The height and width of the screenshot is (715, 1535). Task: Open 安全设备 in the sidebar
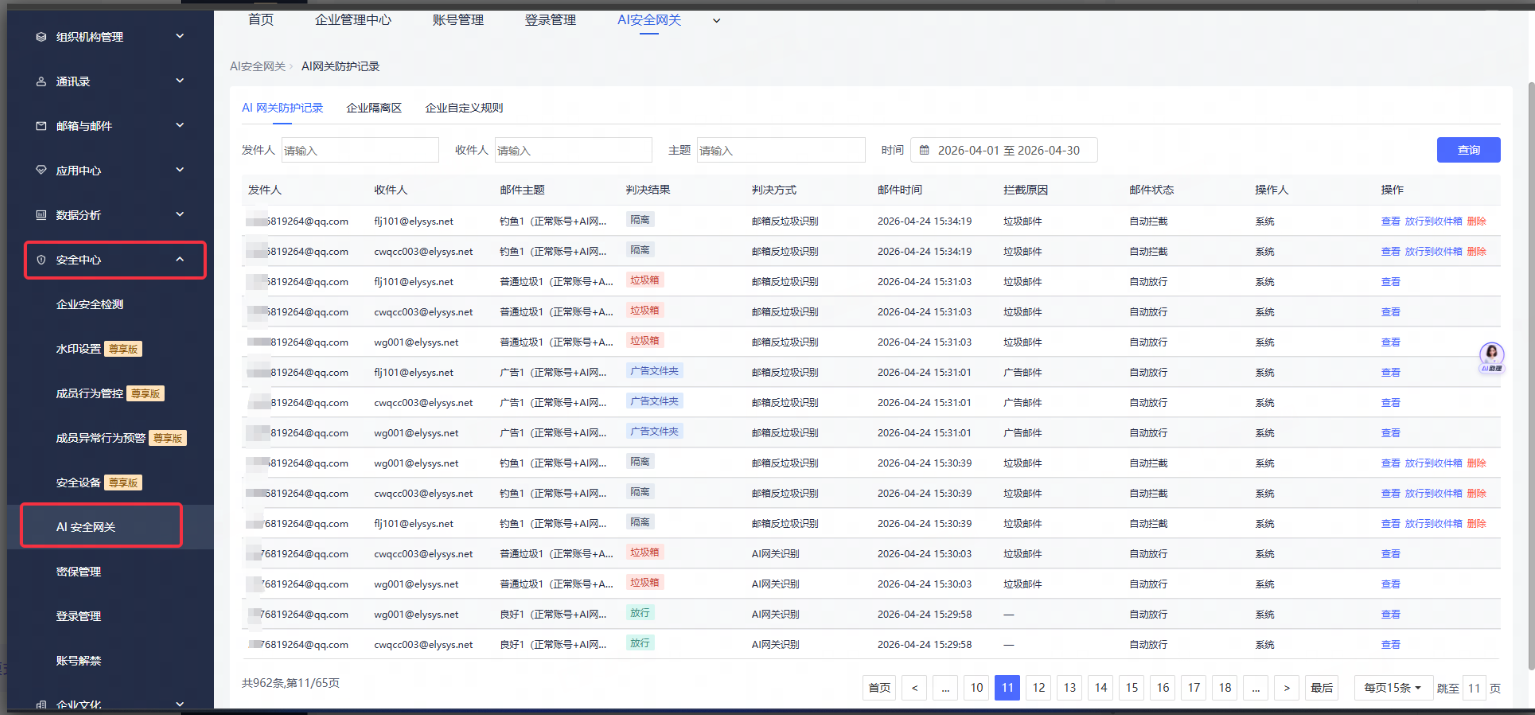pos(78,482)
